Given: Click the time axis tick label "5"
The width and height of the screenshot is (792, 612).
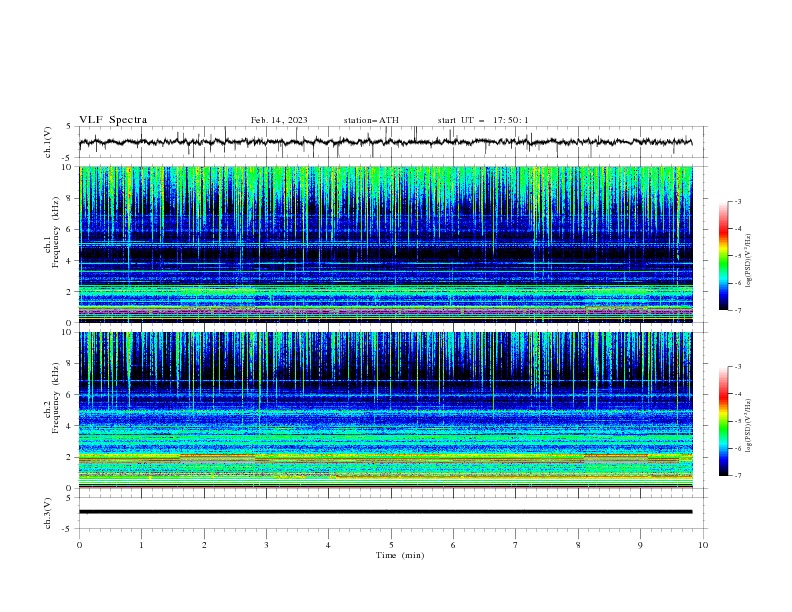Looking at the screenshot, I should (x=391, y=545).
